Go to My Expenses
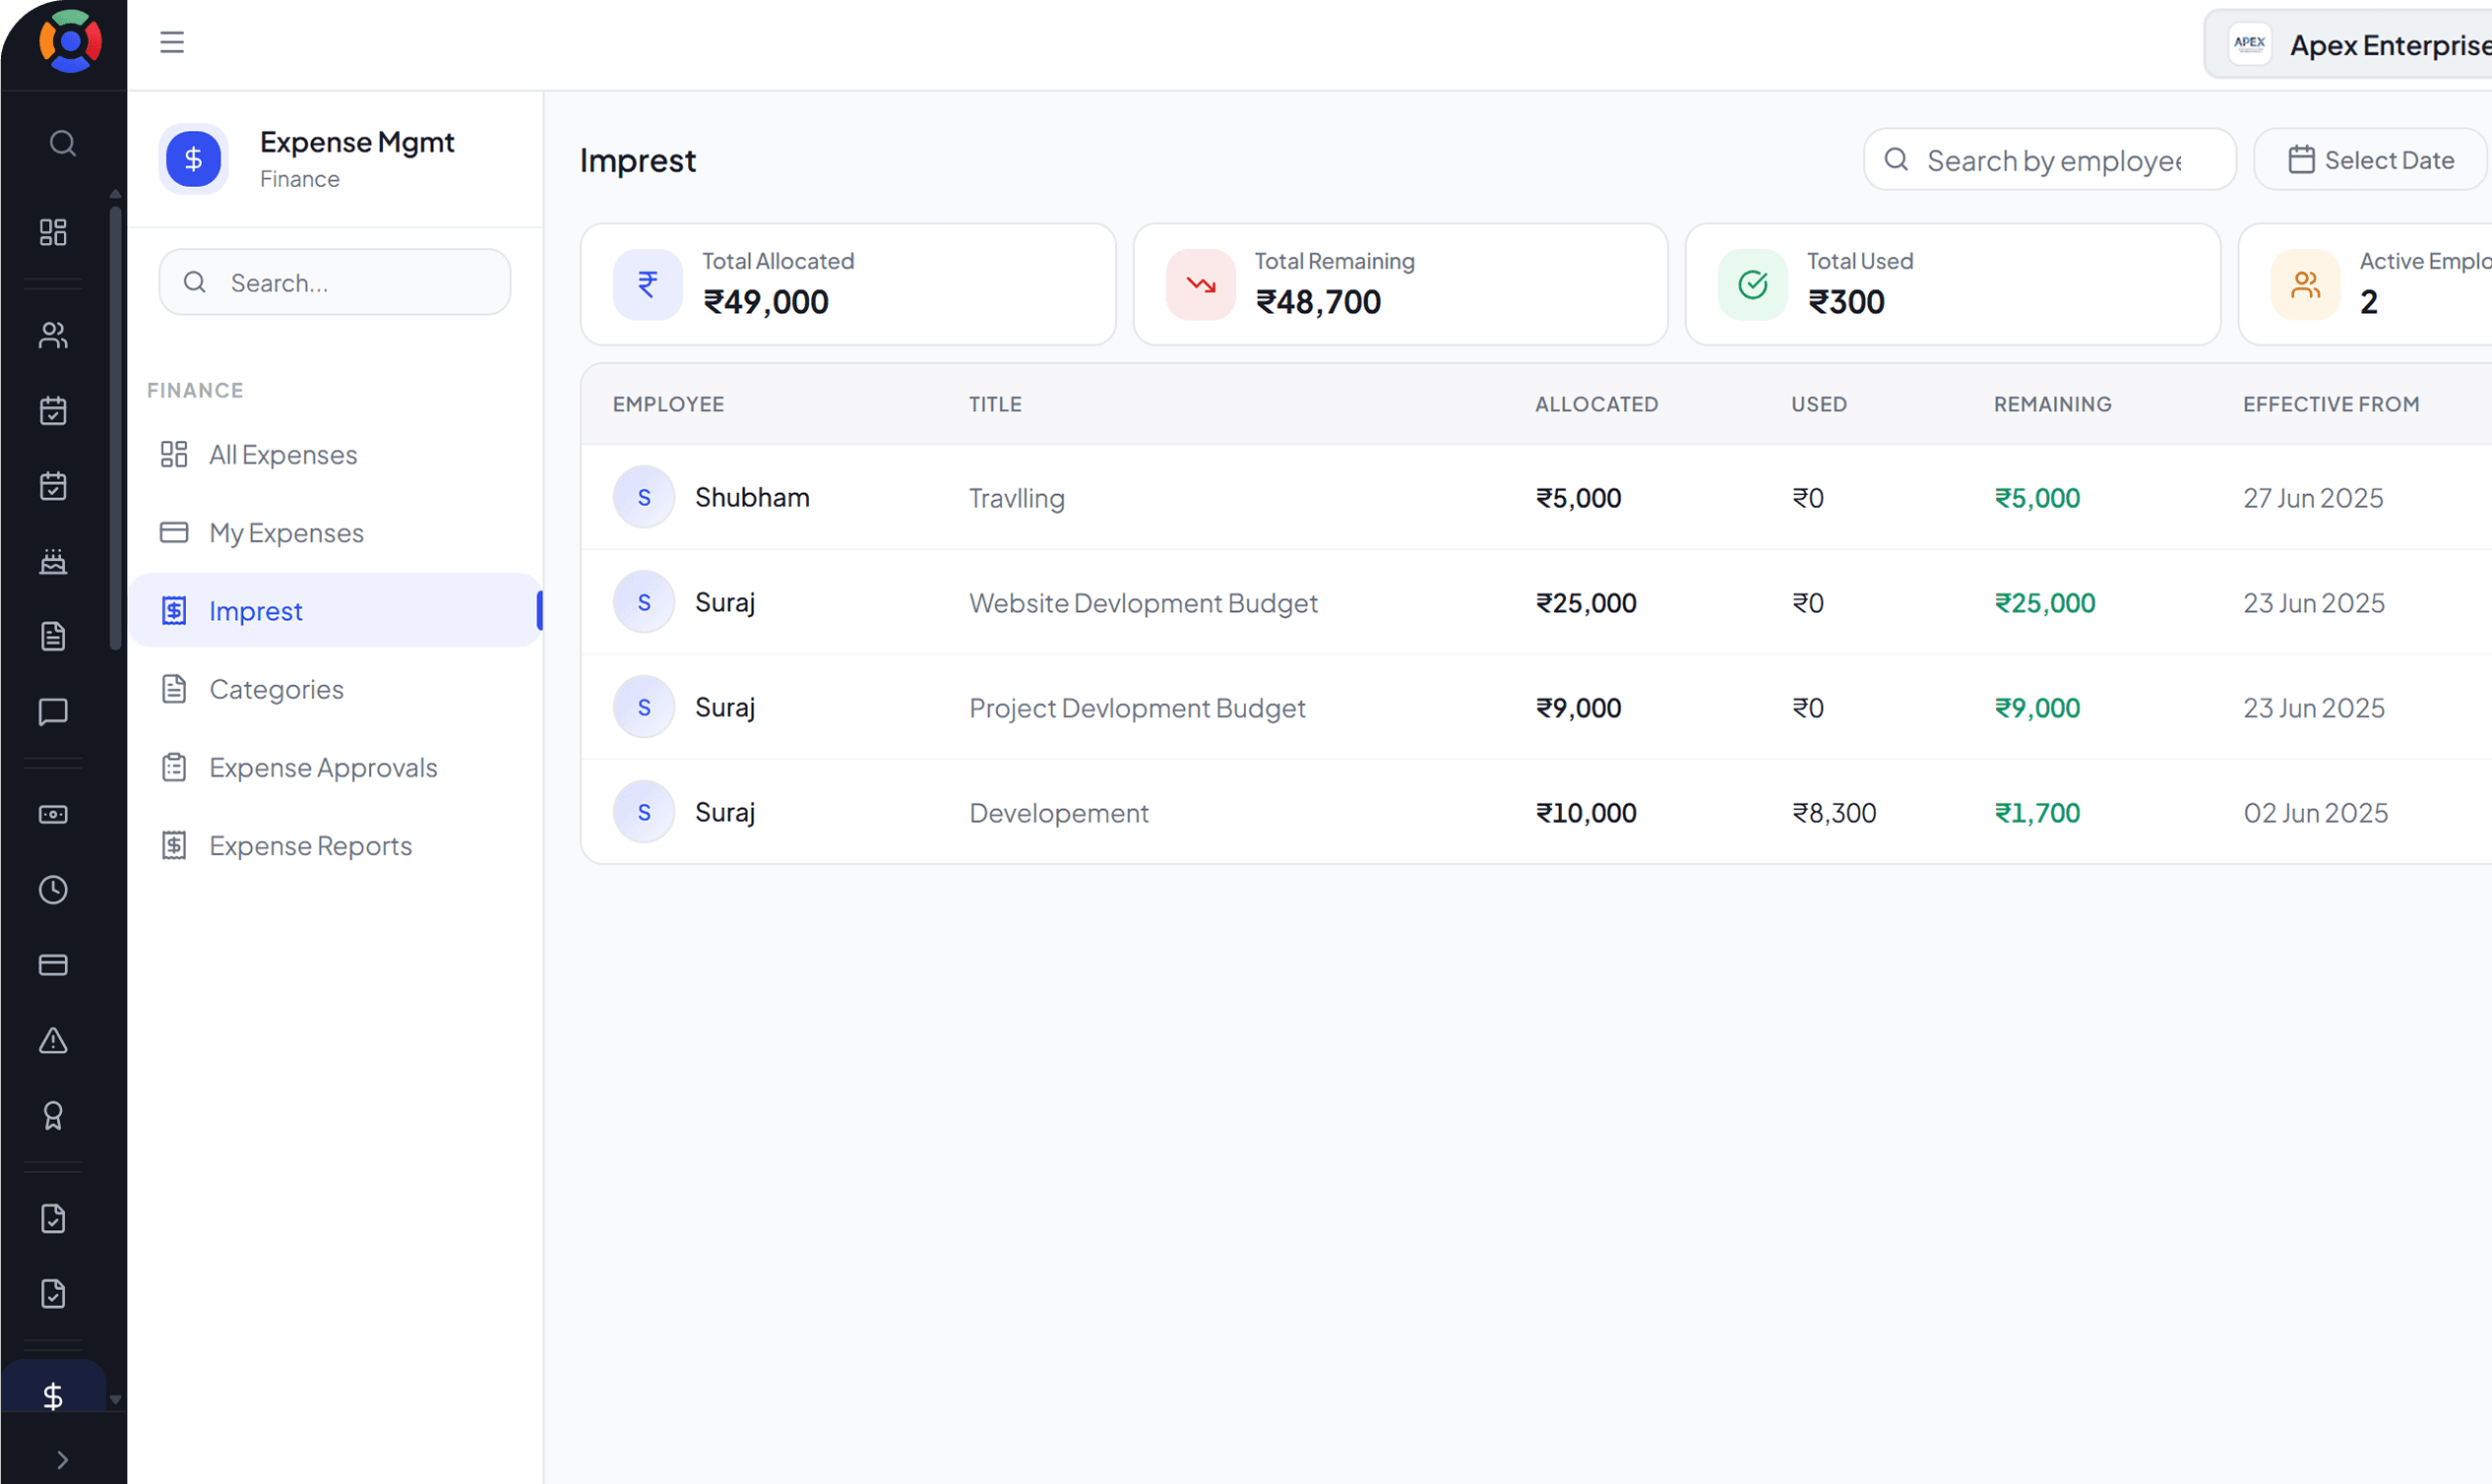Image resolution: width=2492 pixels, height=1484 pixels. (x=335, y=532)
